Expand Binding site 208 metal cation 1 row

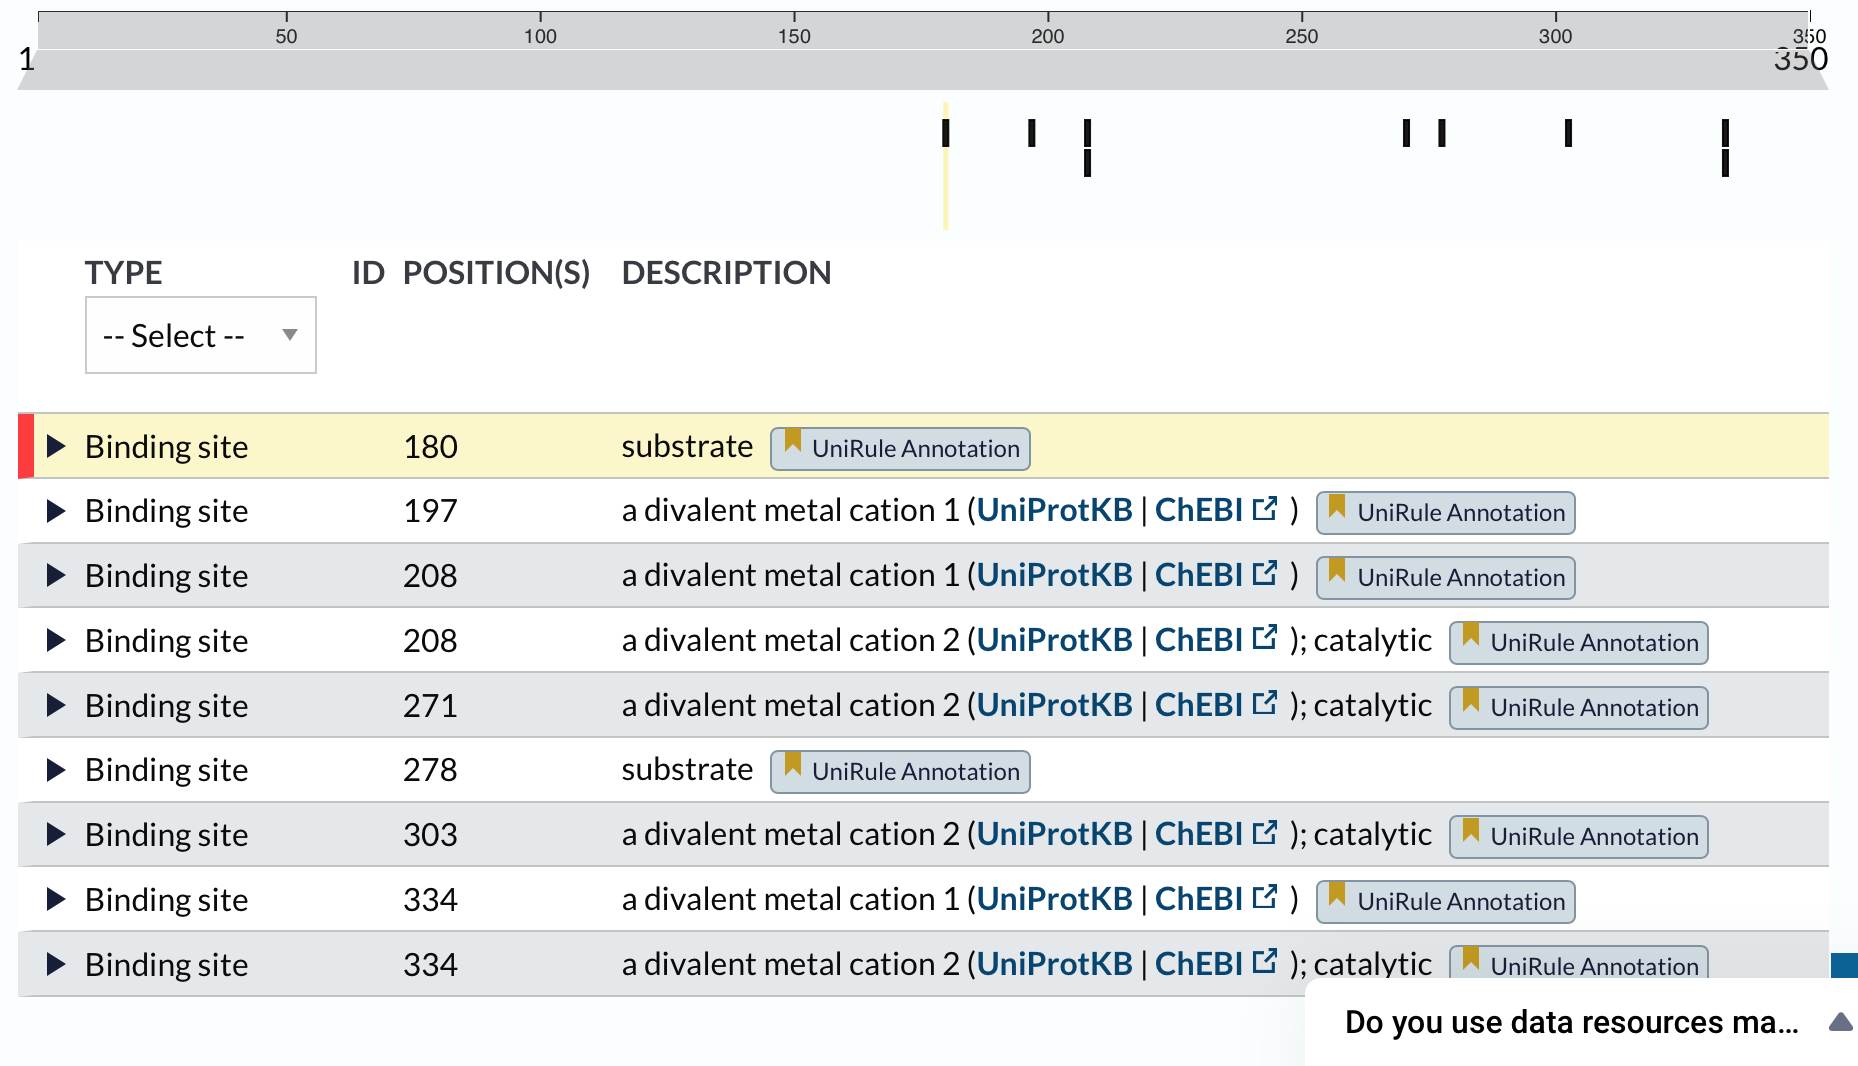pyautogui.click(x=56, y=575)
